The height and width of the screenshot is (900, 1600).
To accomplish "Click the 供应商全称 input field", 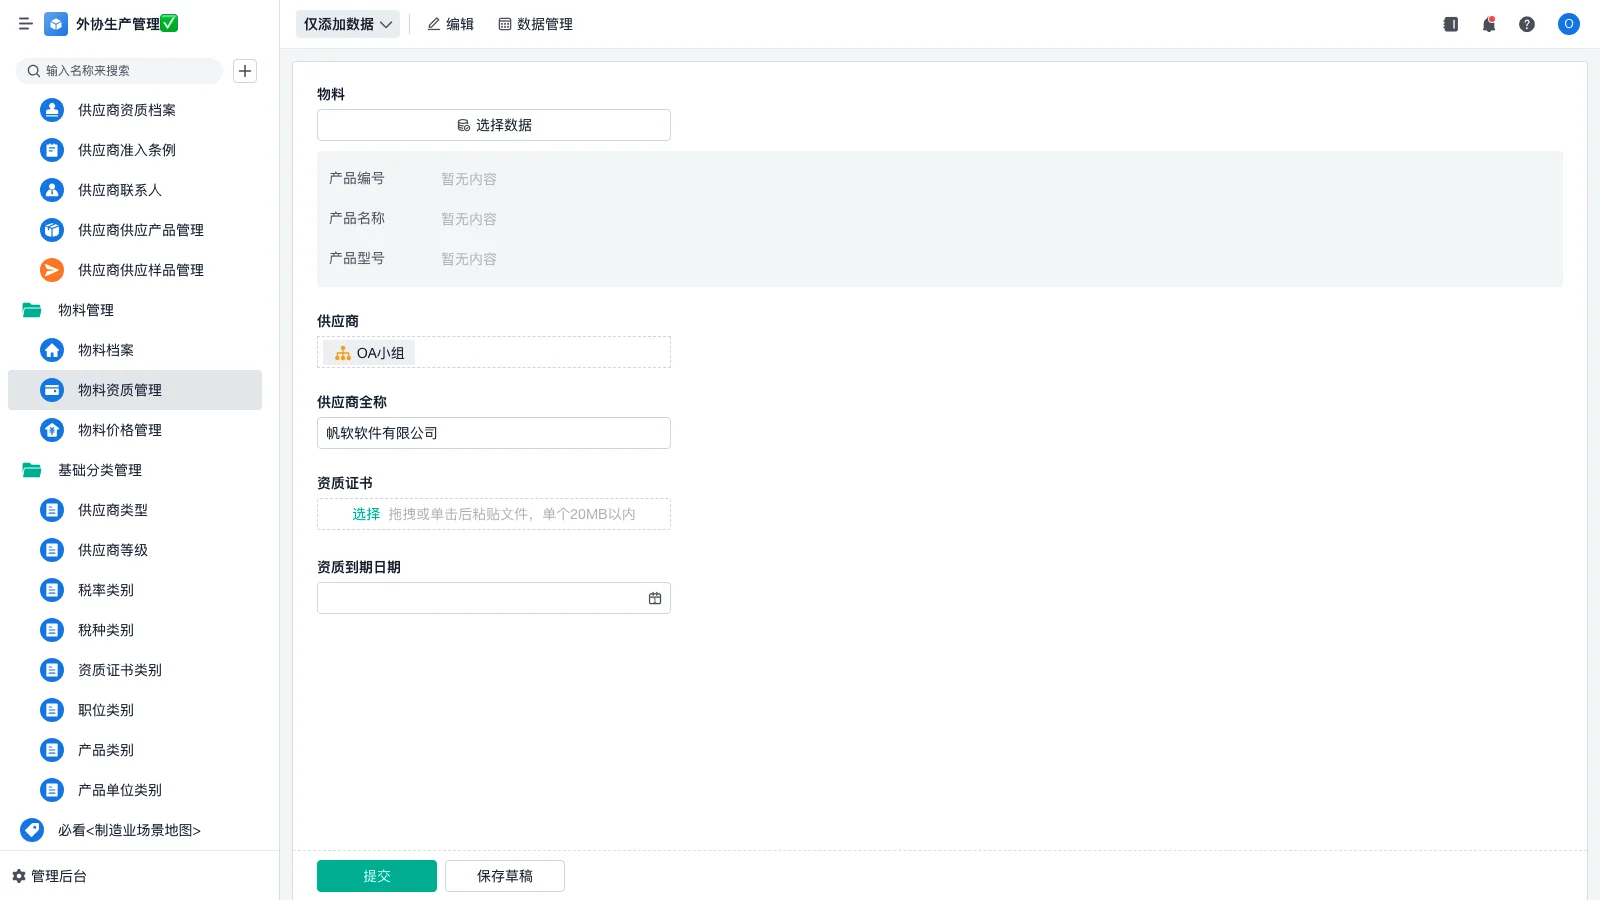I will point(494,433).
